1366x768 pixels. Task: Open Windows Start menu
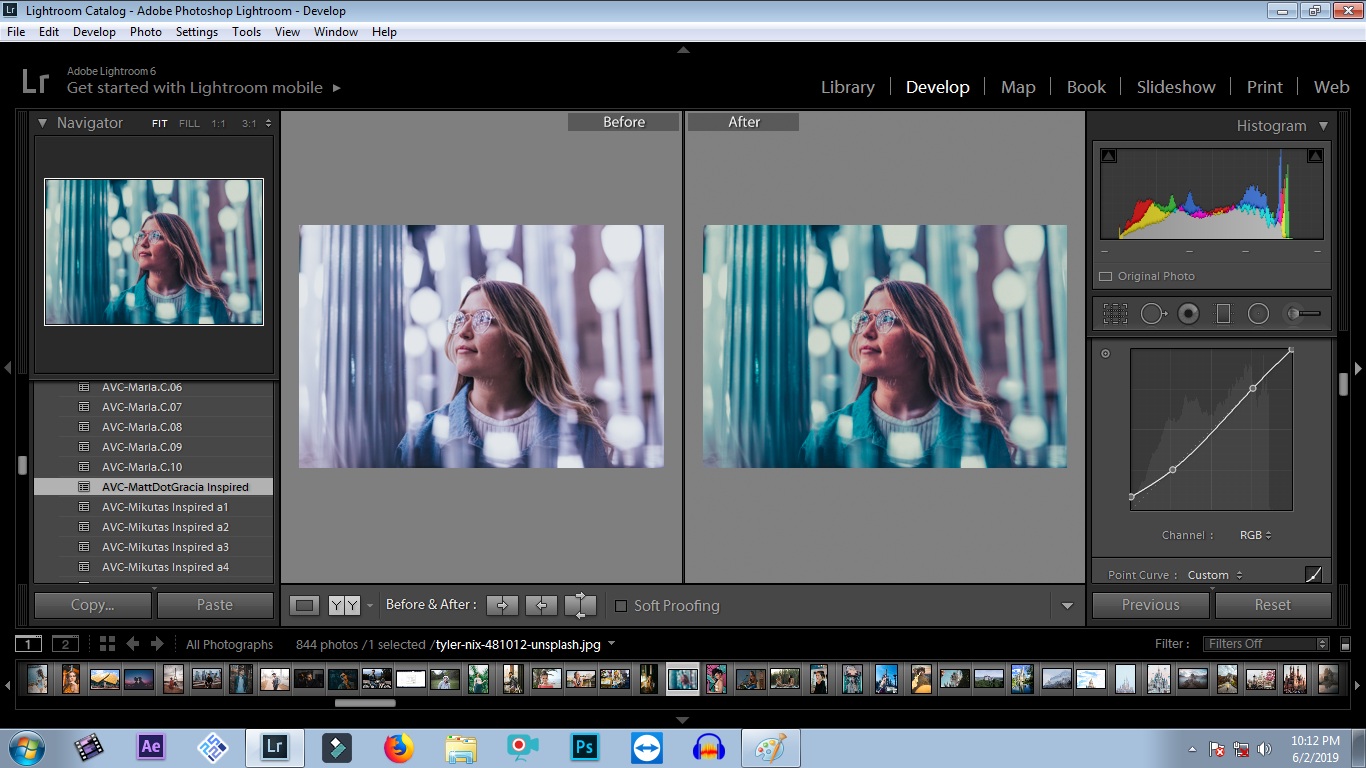[25, 747]
